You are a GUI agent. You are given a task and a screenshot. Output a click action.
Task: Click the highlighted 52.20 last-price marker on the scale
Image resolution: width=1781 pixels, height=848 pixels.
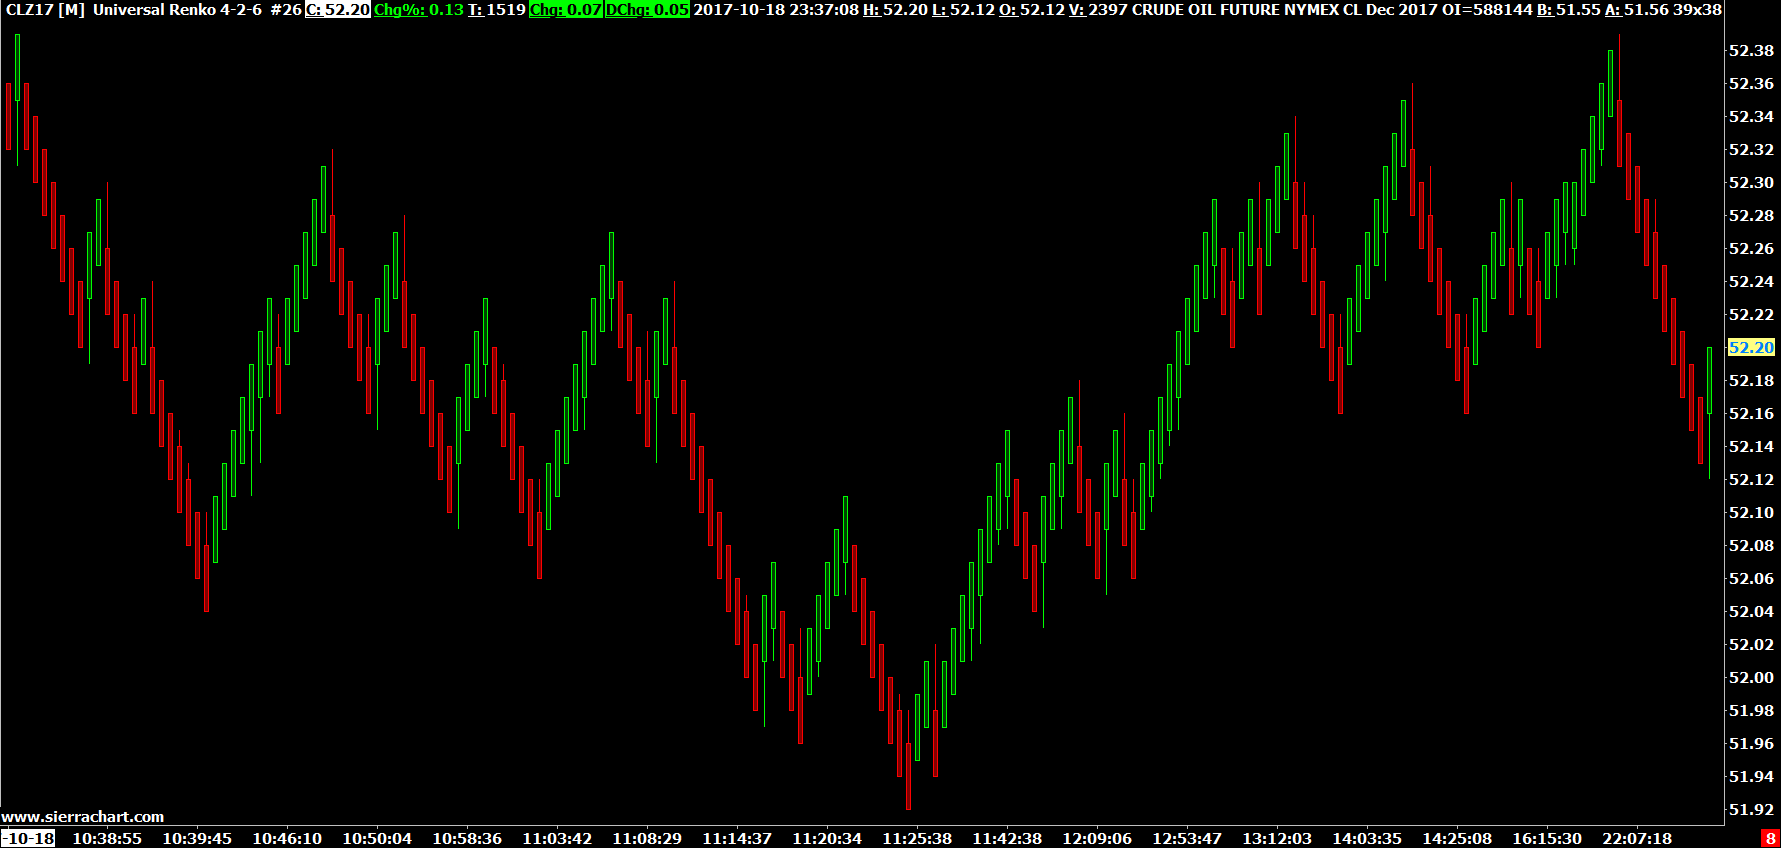tap(1751, 348)
